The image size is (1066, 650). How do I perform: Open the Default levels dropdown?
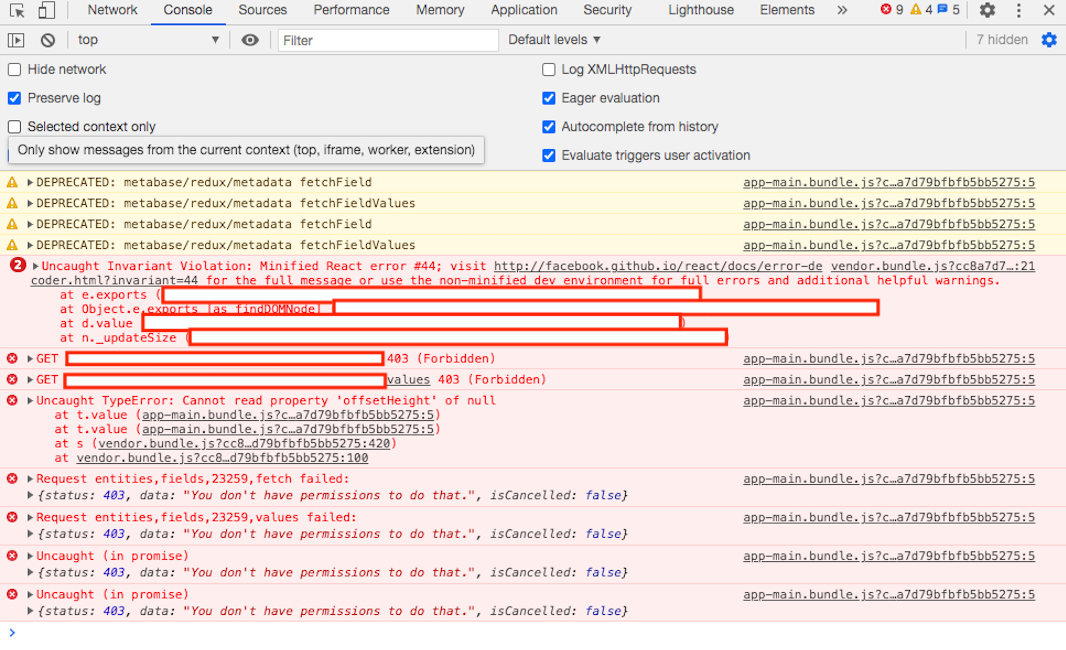click(x=554, y=40)
